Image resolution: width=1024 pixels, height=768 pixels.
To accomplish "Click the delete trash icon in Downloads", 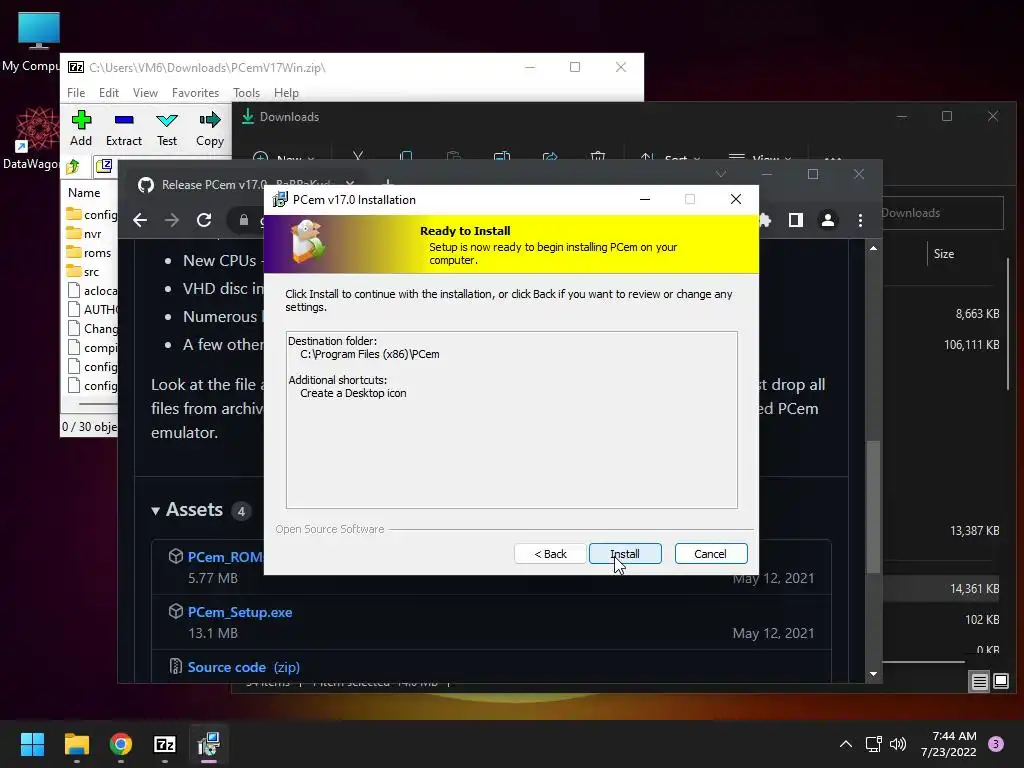I will click(x=598, y=157).
